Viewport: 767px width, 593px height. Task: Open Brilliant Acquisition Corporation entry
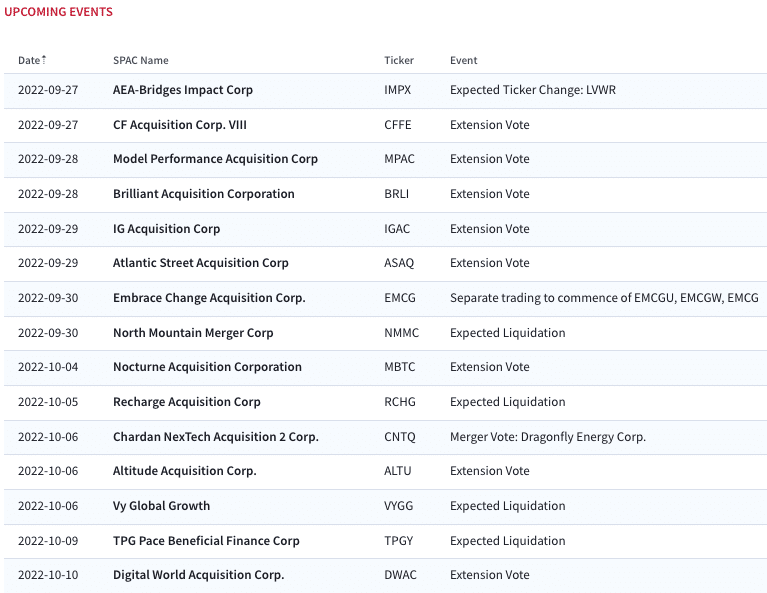tap(203, 194)
